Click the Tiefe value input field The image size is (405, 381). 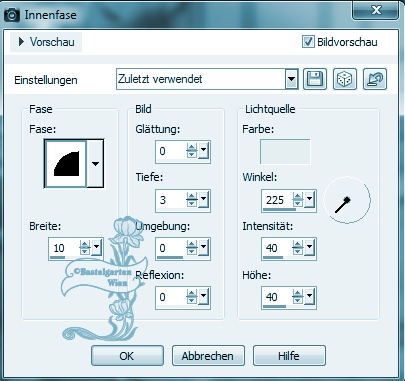click(171, 200)
